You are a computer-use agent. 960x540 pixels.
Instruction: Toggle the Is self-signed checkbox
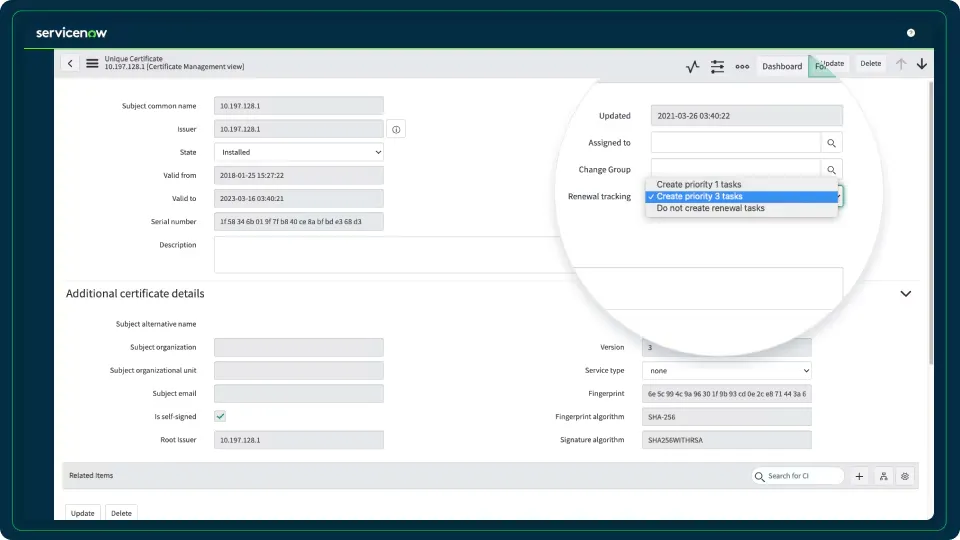(220, 416)
